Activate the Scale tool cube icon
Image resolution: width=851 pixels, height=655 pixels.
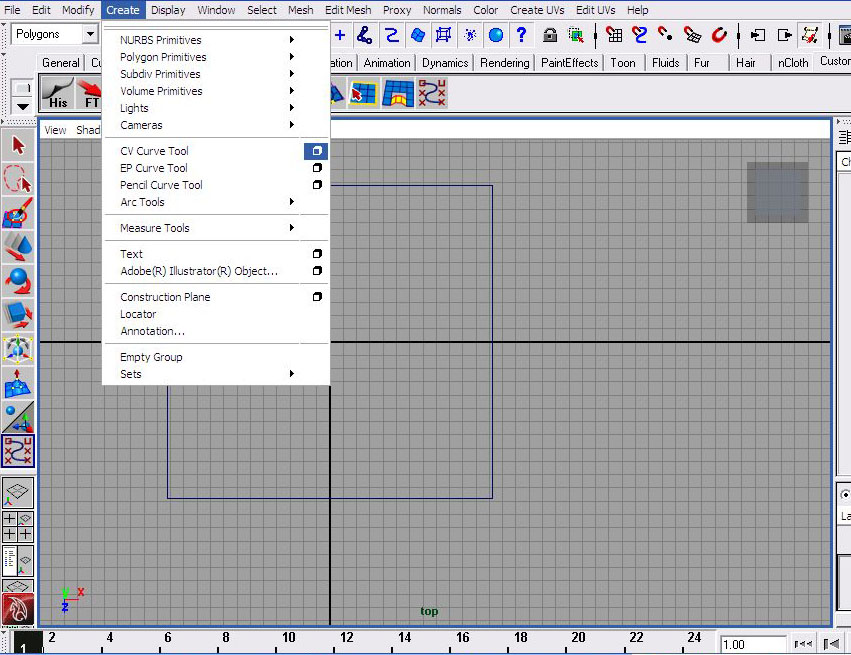click(18, 315)
